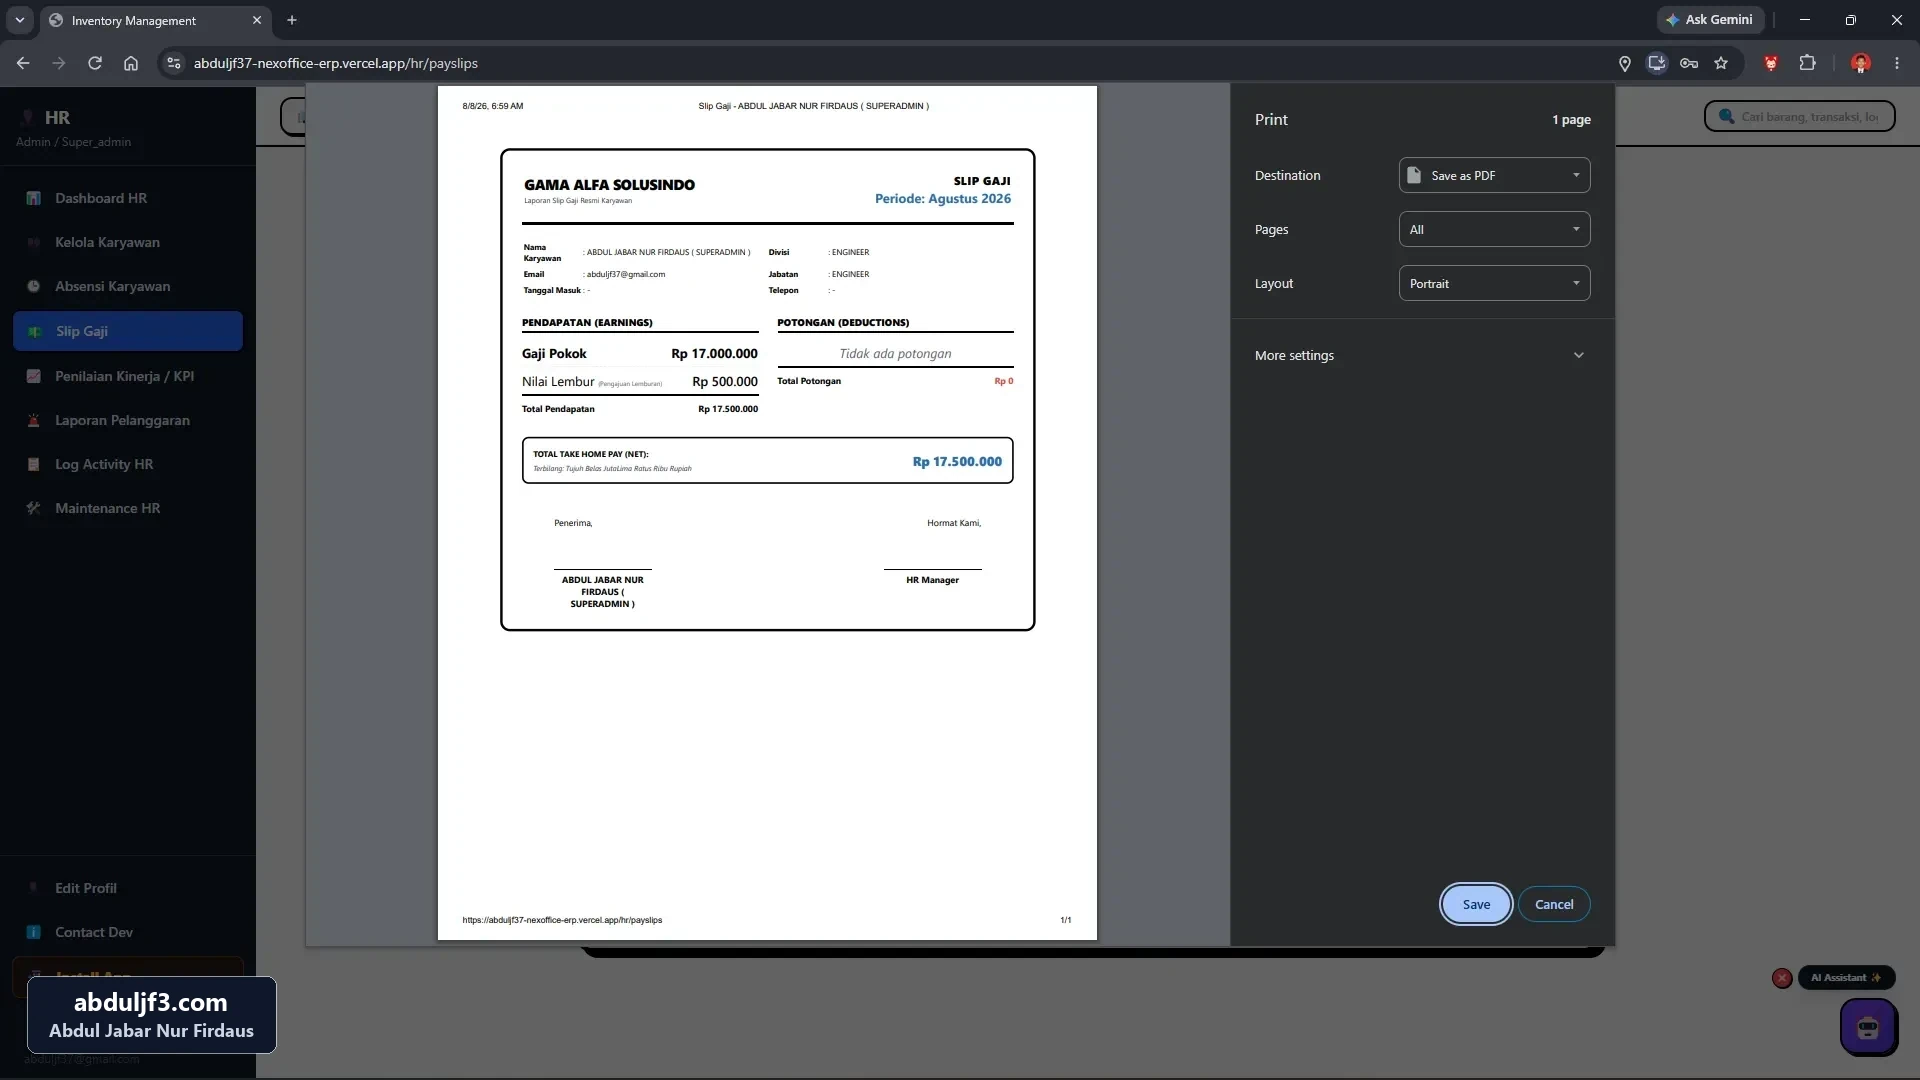1920x1080 pixels.
Task: Click the Dashboard HR chart icon
Action: [x=34, y=198]
